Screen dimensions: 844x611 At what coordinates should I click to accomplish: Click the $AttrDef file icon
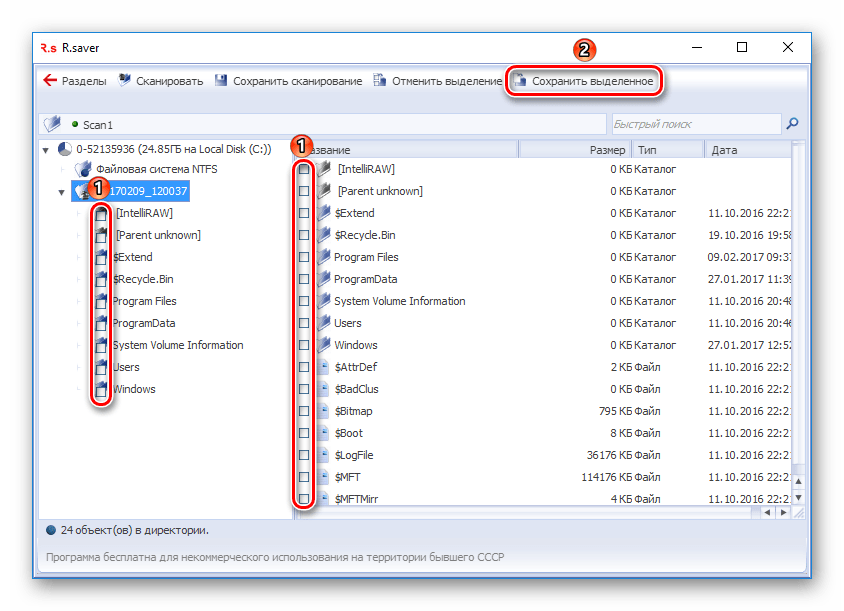(323, 367)
